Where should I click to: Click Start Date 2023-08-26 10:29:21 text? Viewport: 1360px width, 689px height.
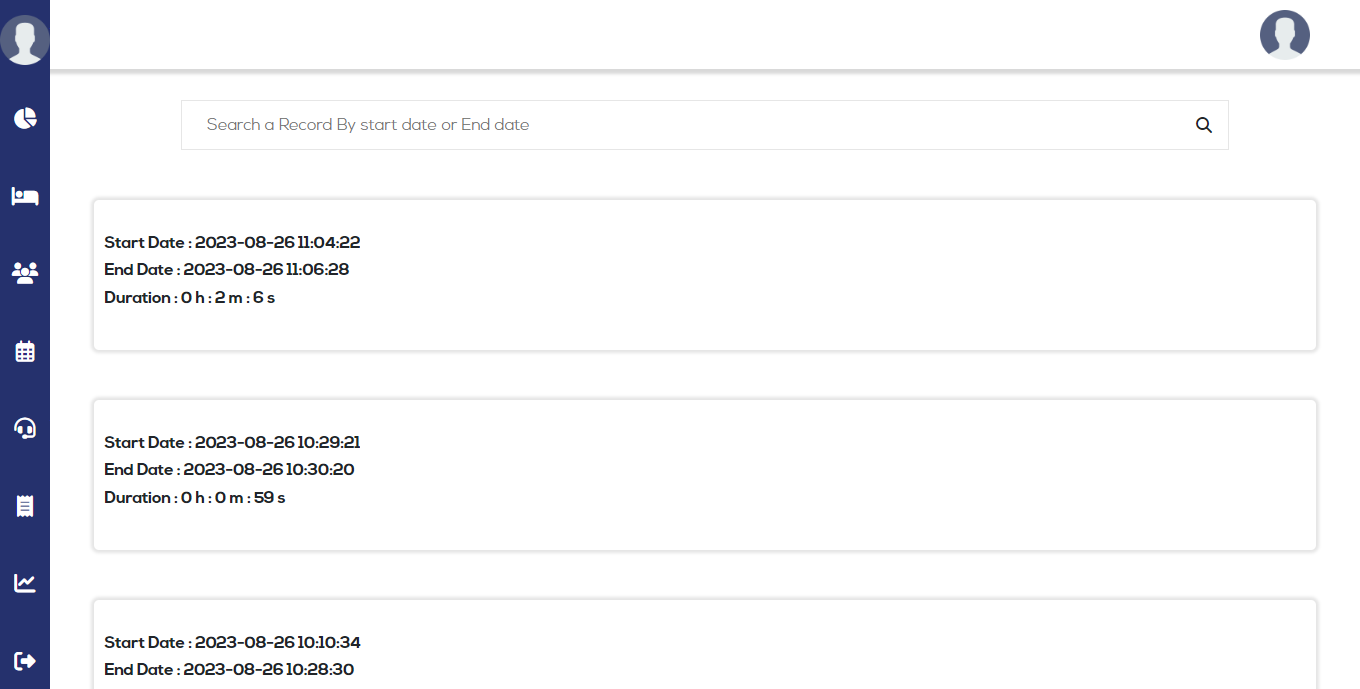232,442
